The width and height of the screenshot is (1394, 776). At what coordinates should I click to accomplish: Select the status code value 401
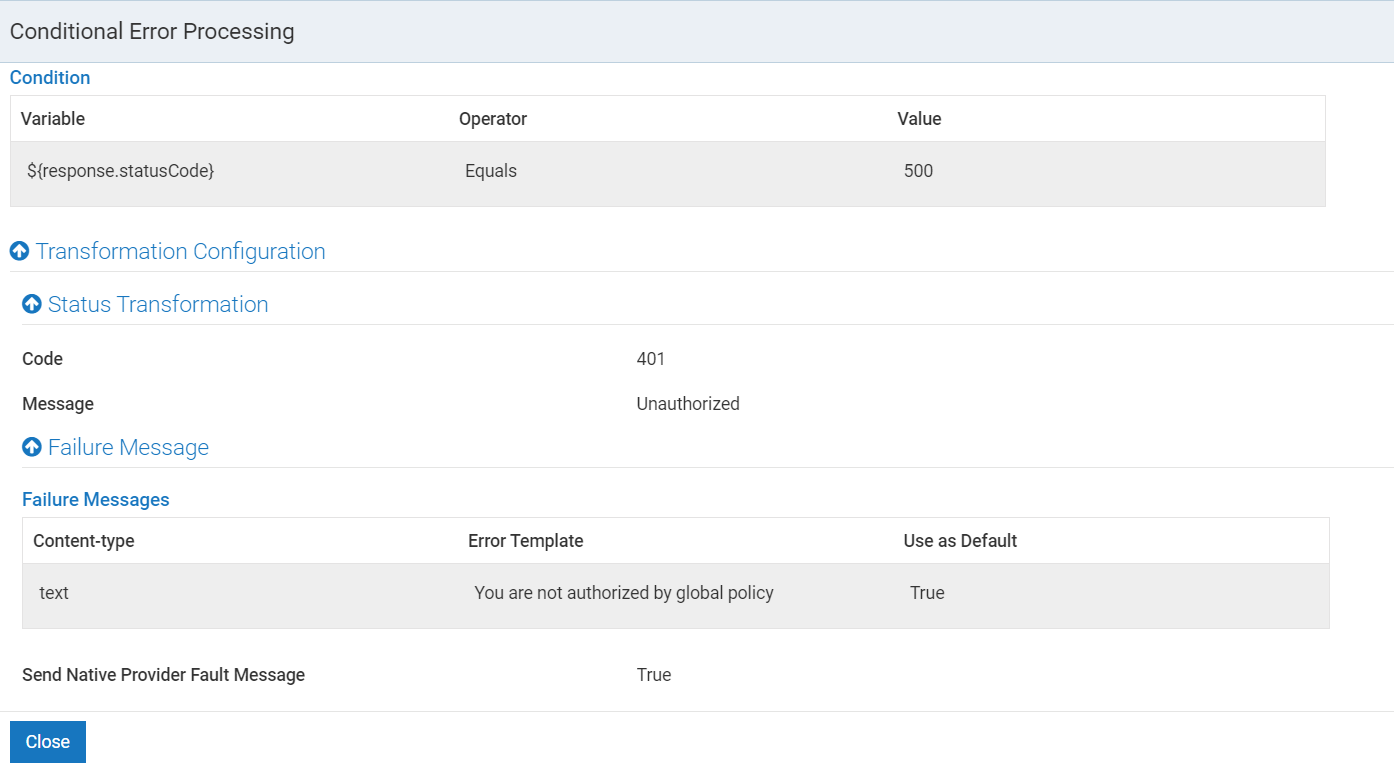[649, 358]
